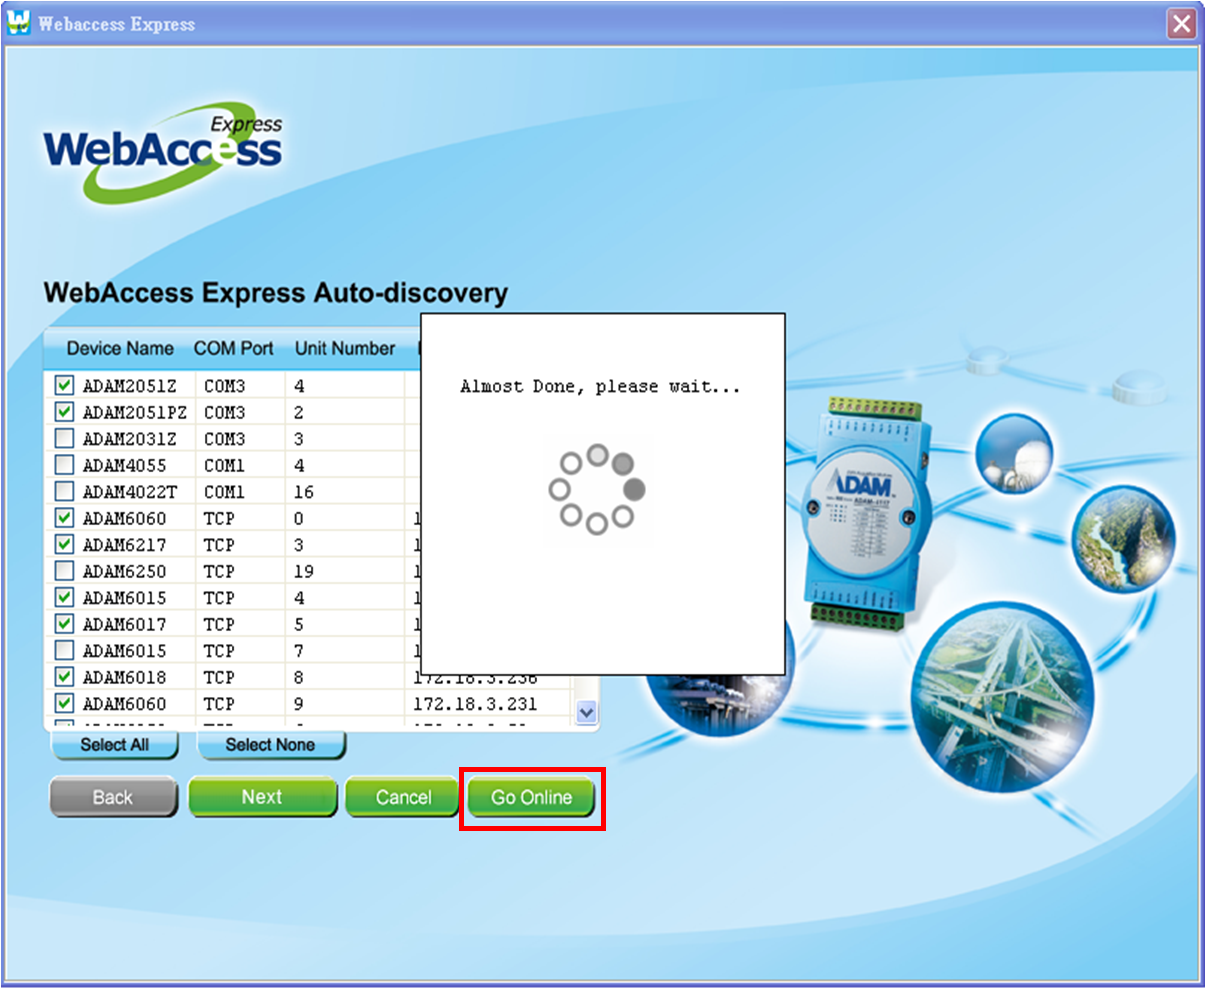
Task: Proceed with the Next button
Action: click(x=262, y=797)
